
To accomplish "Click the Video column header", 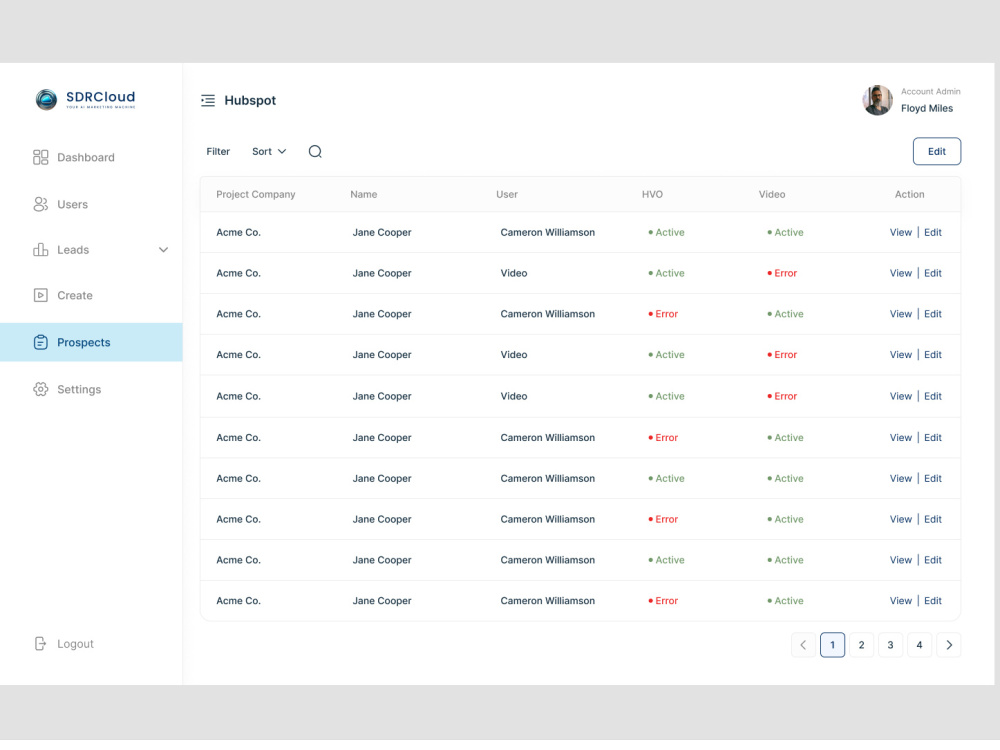I will (x=772, y=195).
